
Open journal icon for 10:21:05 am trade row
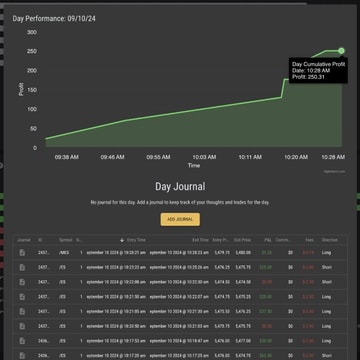[22, 311]
